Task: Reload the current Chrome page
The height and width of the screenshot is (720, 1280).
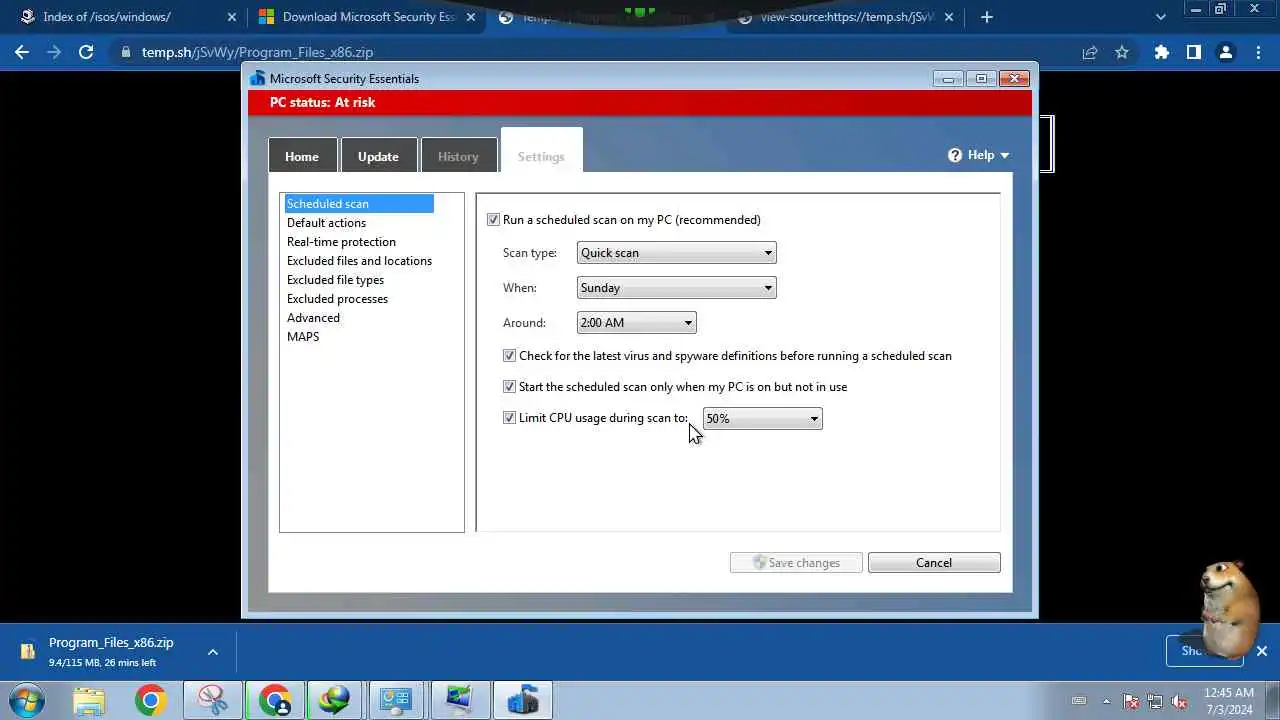Action: pos(86,52)
